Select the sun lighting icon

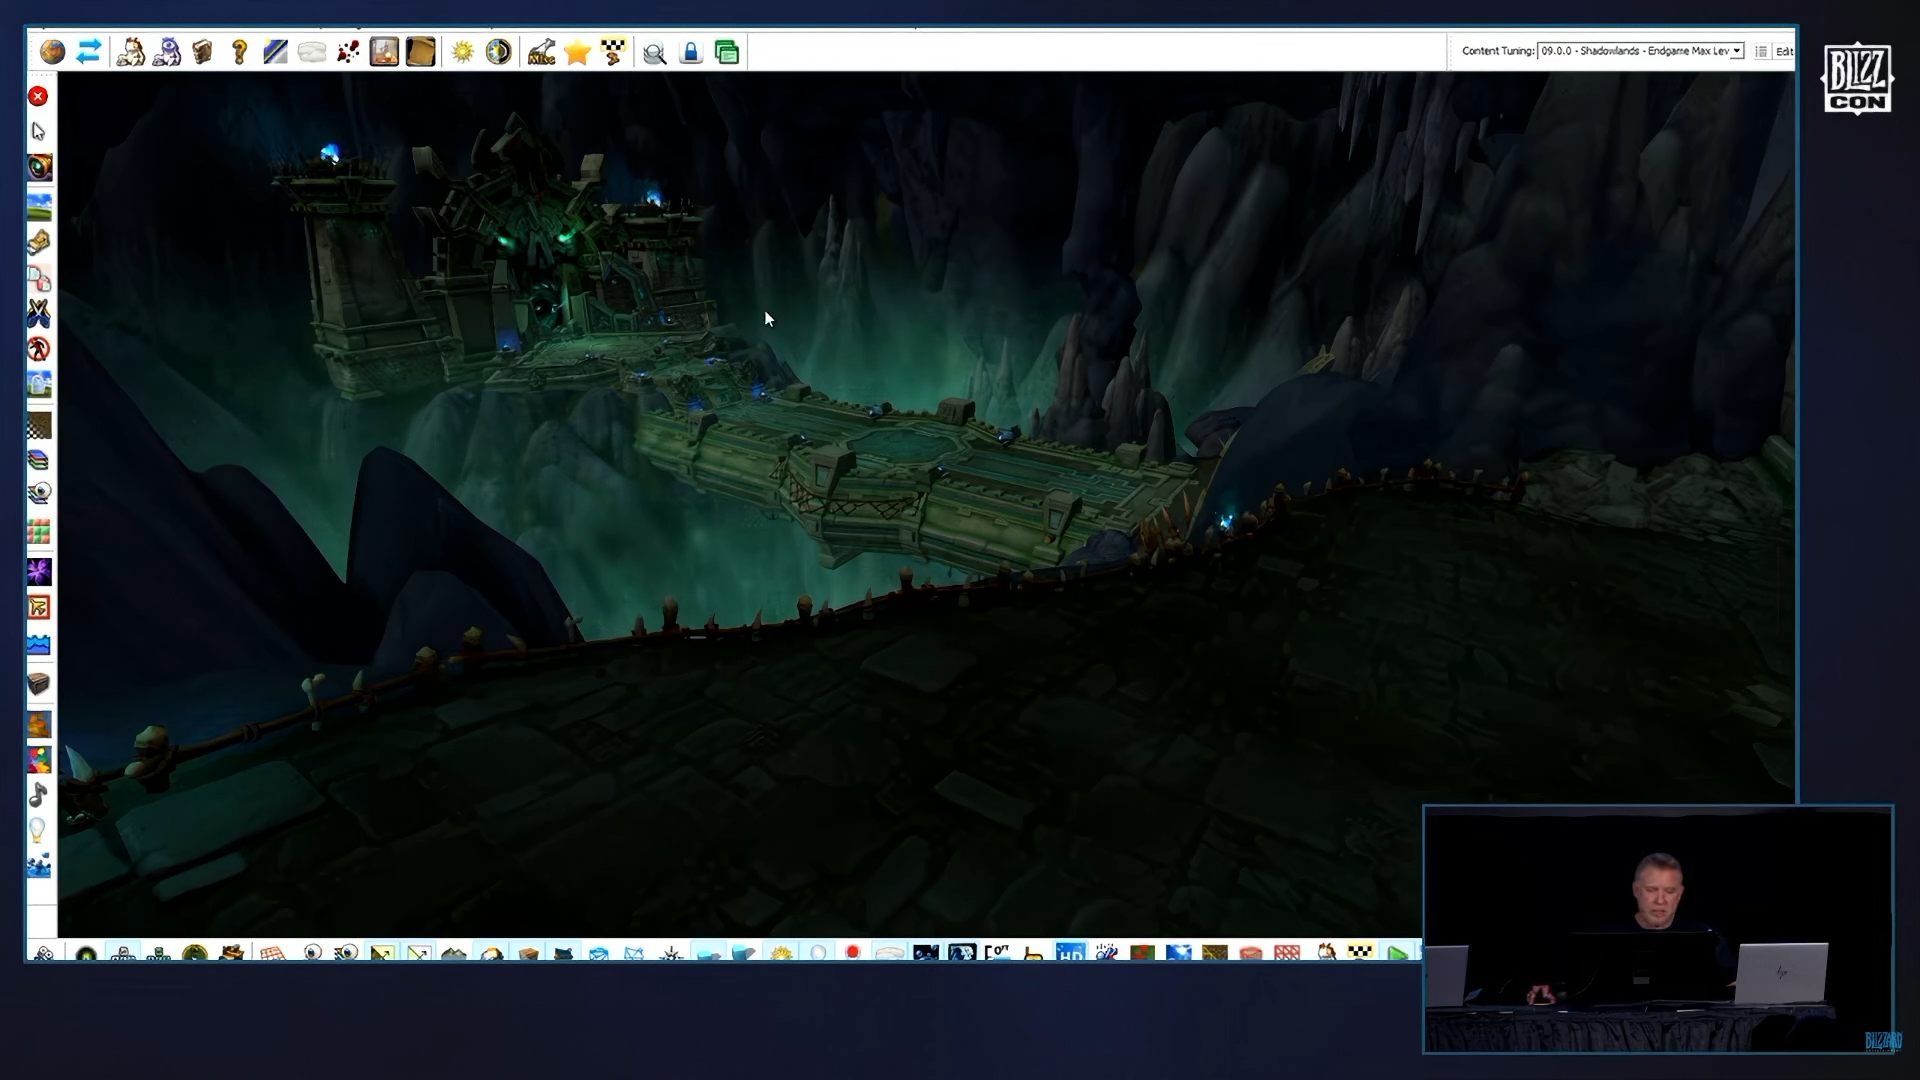point(462,52)
